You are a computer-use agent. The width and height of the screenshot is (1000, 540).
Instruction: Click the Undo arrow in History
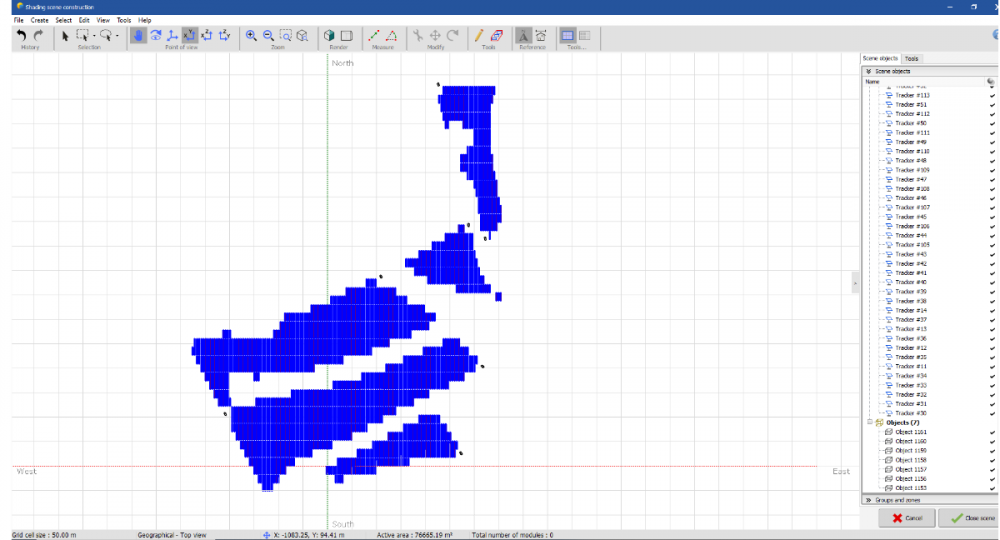[x=22, y=35]
